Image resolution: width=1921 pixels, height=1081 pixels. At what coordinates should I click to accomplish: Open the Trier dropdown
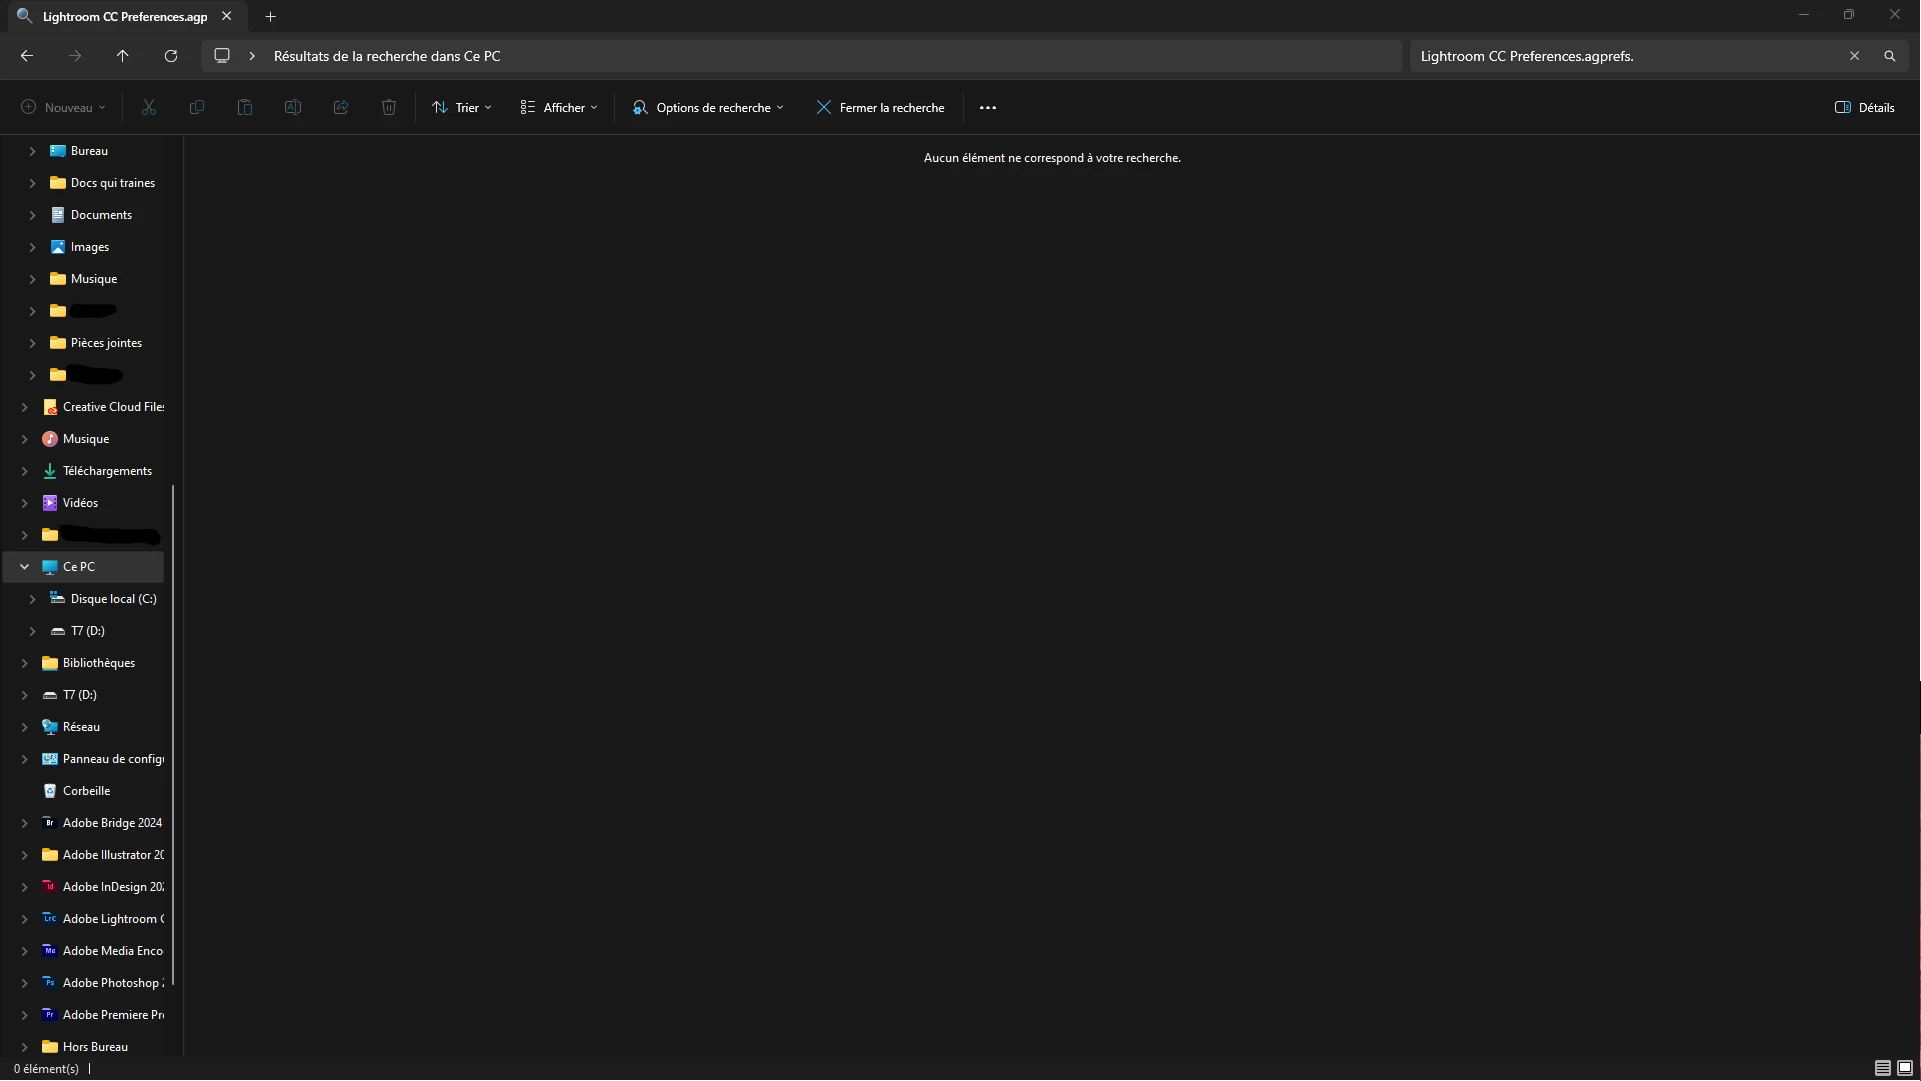(x=462, y=108)
